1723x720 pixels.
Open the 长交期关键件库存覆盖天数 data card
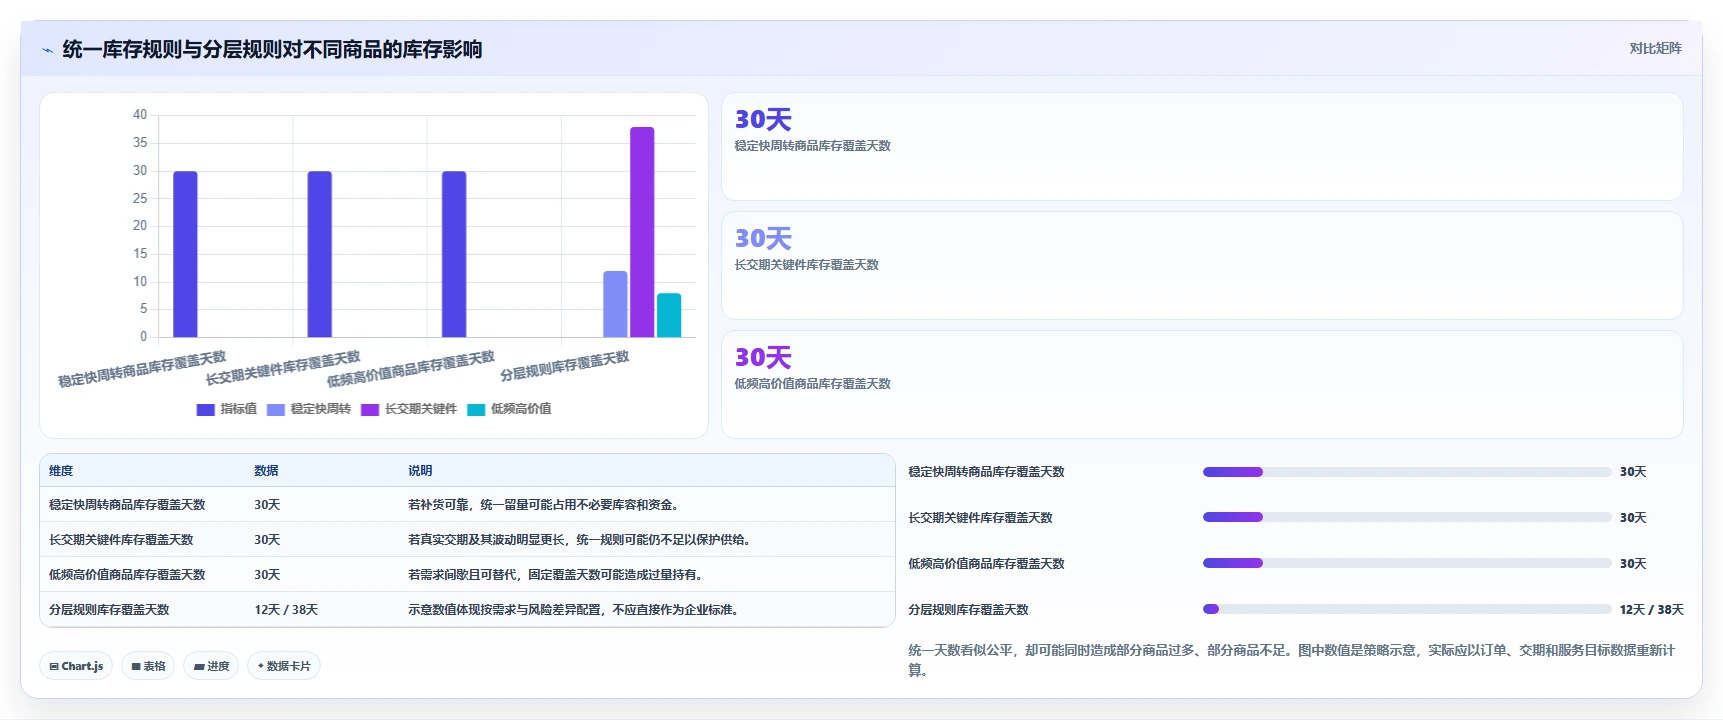tap(1202, 266)
